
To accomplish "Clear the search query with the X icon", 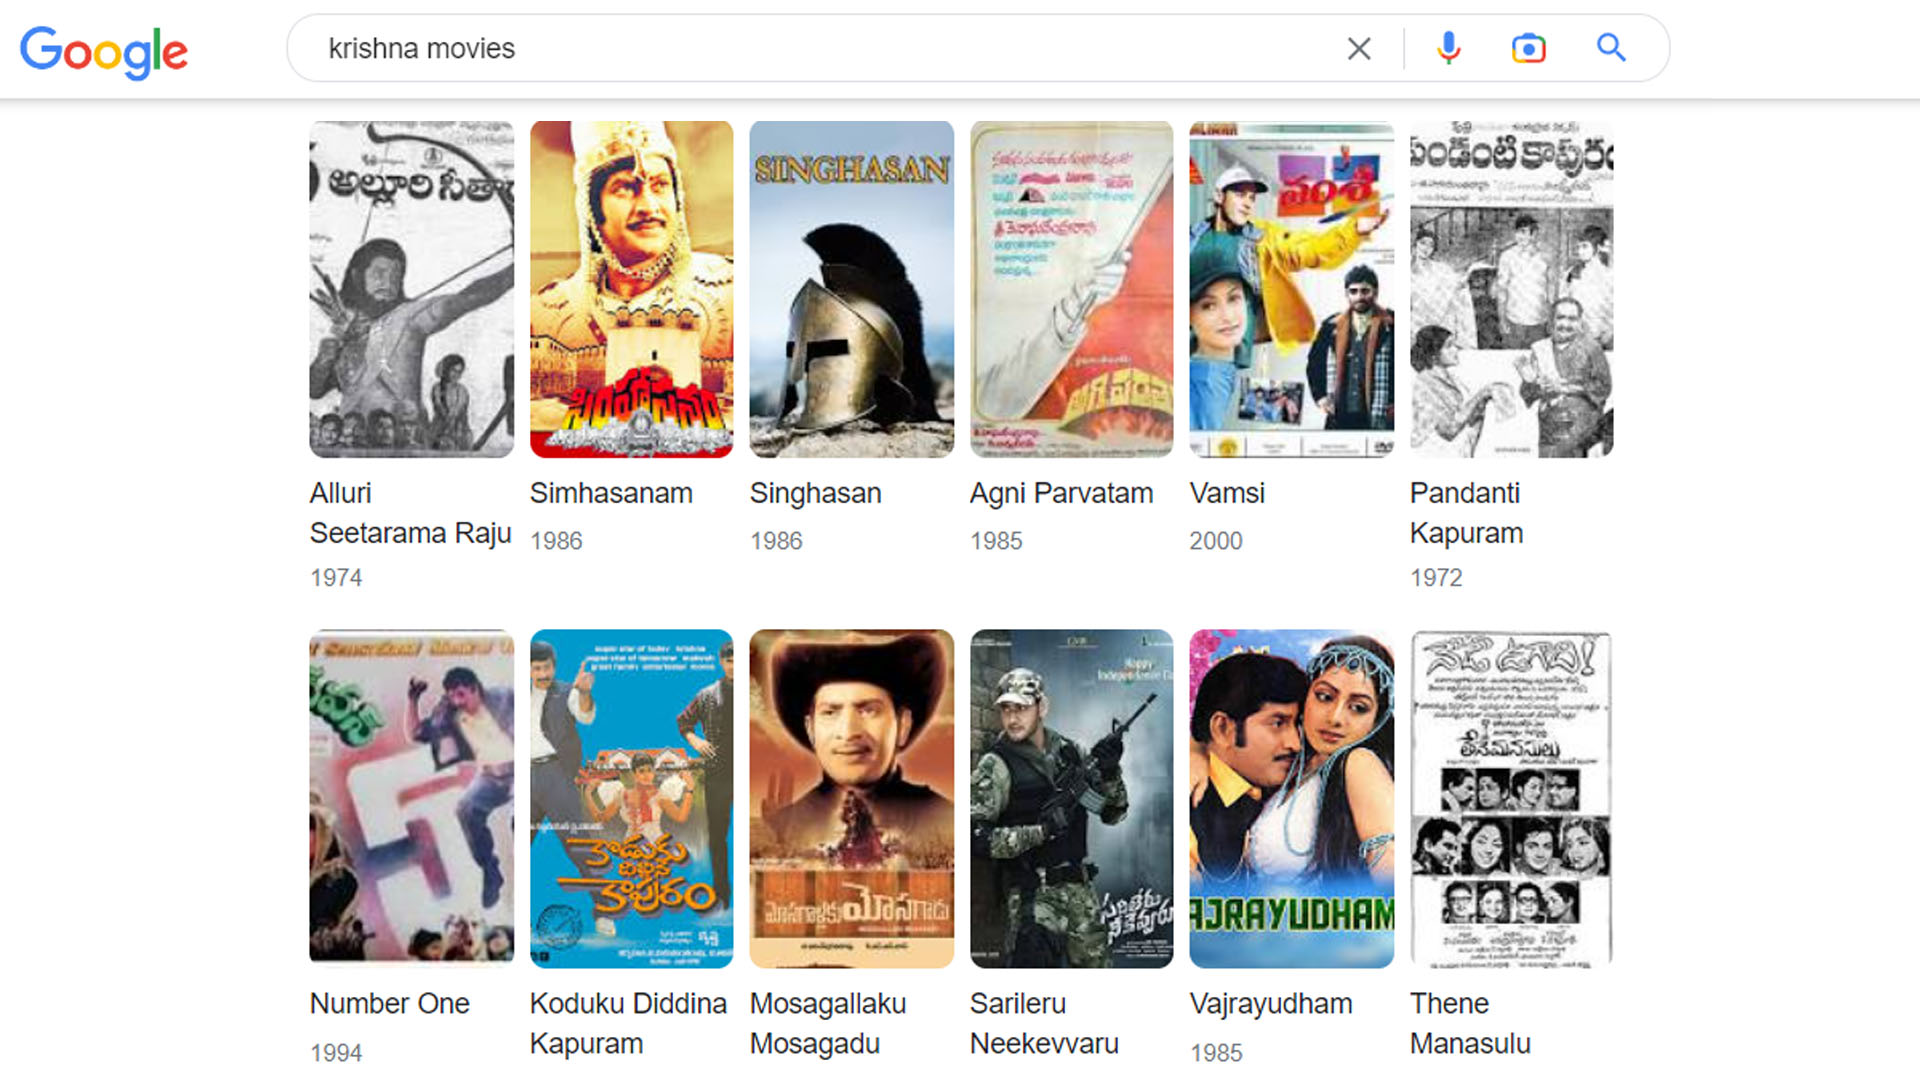I will [x=1358, y=48].
